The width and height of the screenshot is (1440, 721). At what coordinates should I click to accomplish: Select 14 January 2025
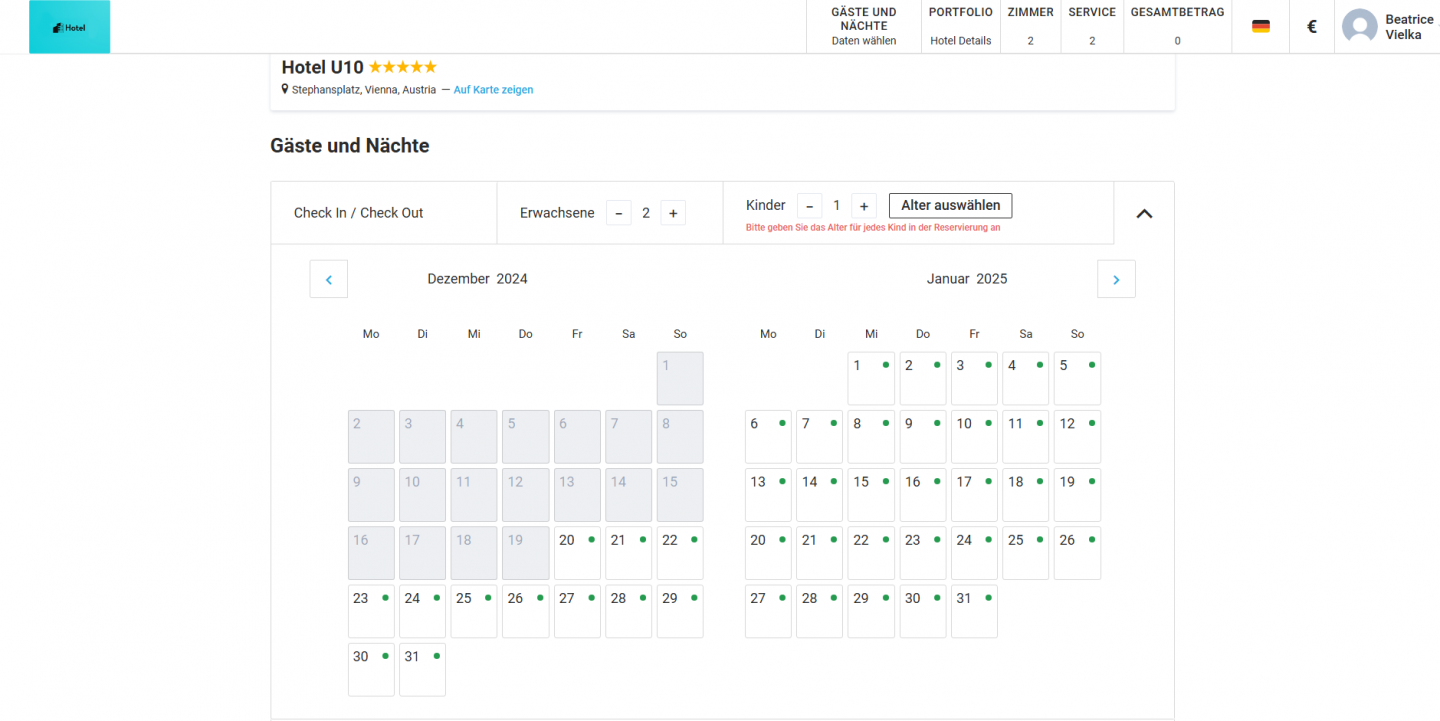pyautogui.click(x=820, y=495)
